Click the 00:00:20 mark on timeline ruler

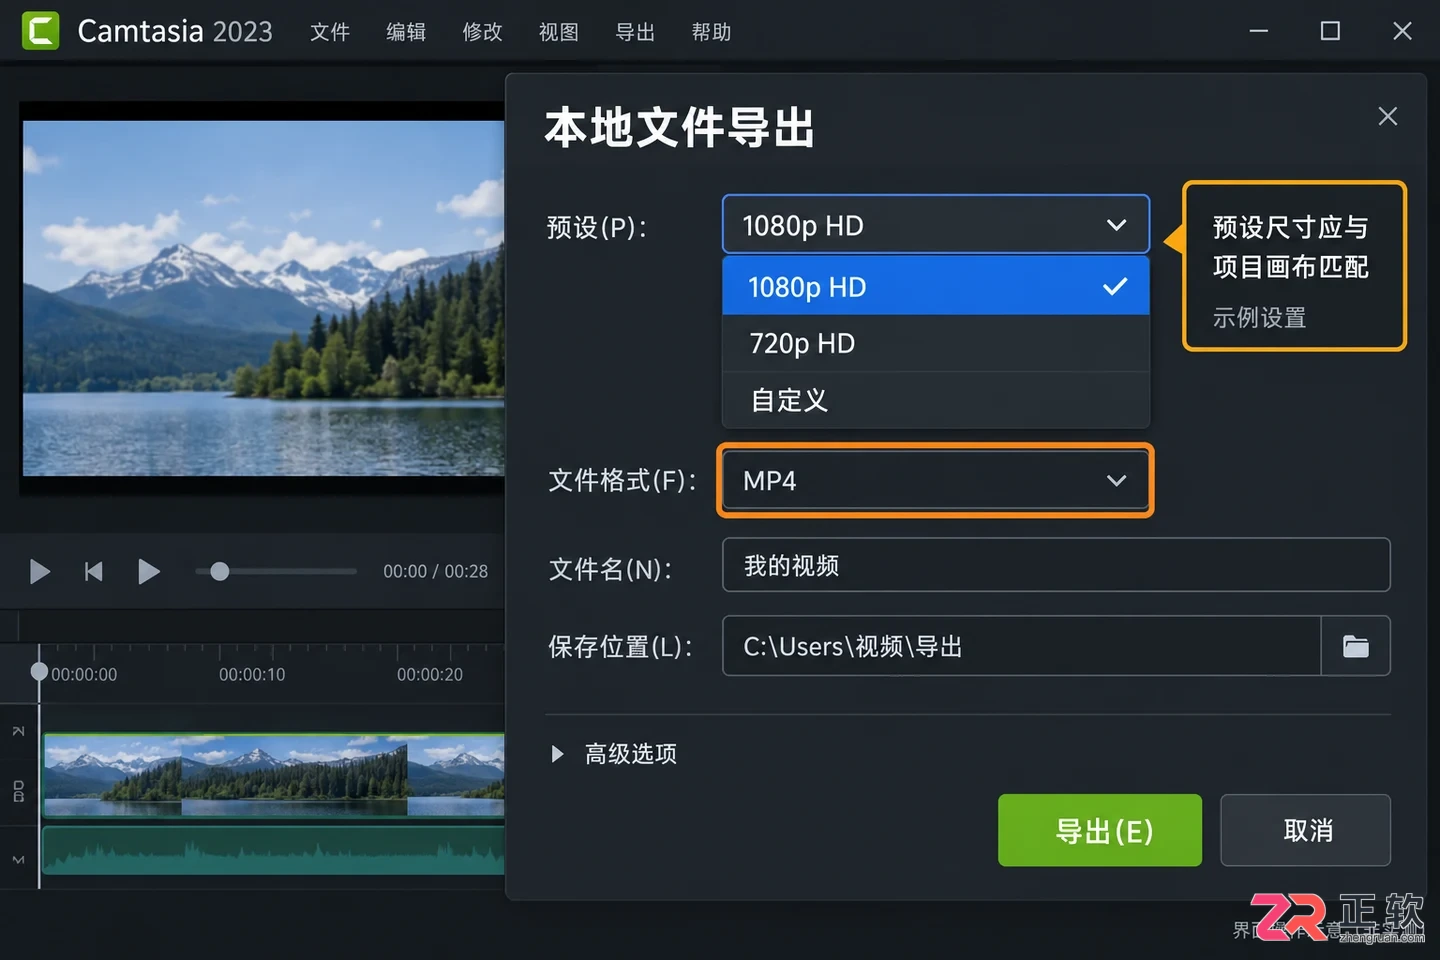[x=430, y=675]
